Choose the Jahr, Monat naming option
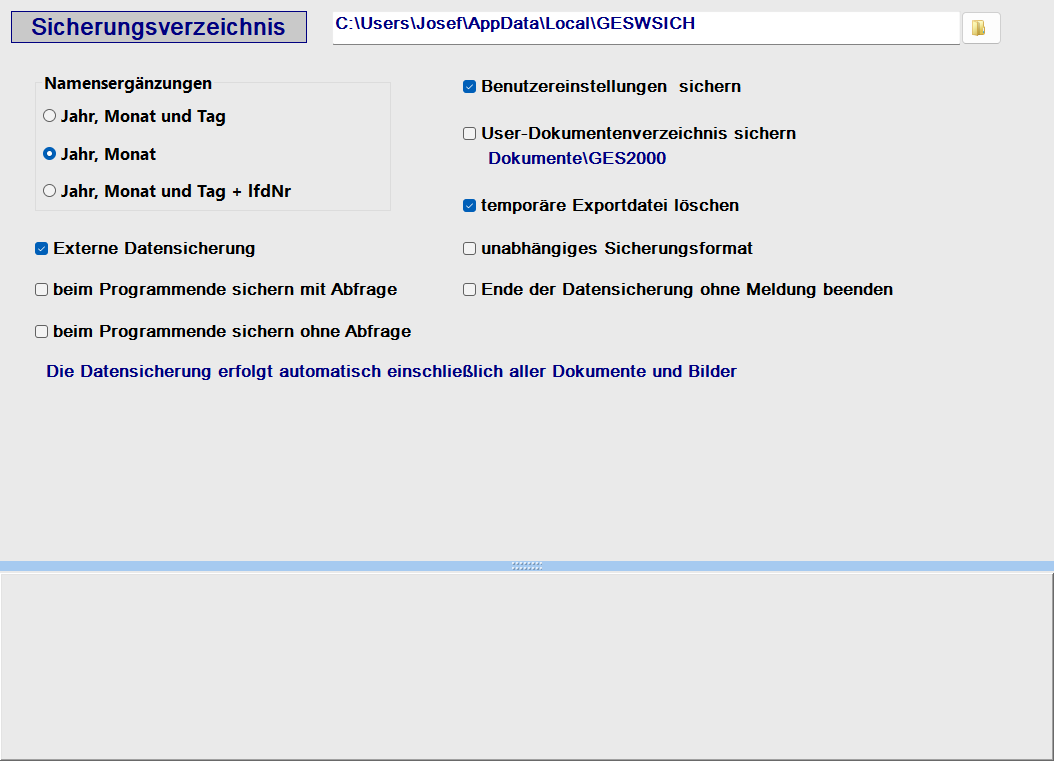The width and height of the screenshot is (1054, 761). [x=49, y=153]
